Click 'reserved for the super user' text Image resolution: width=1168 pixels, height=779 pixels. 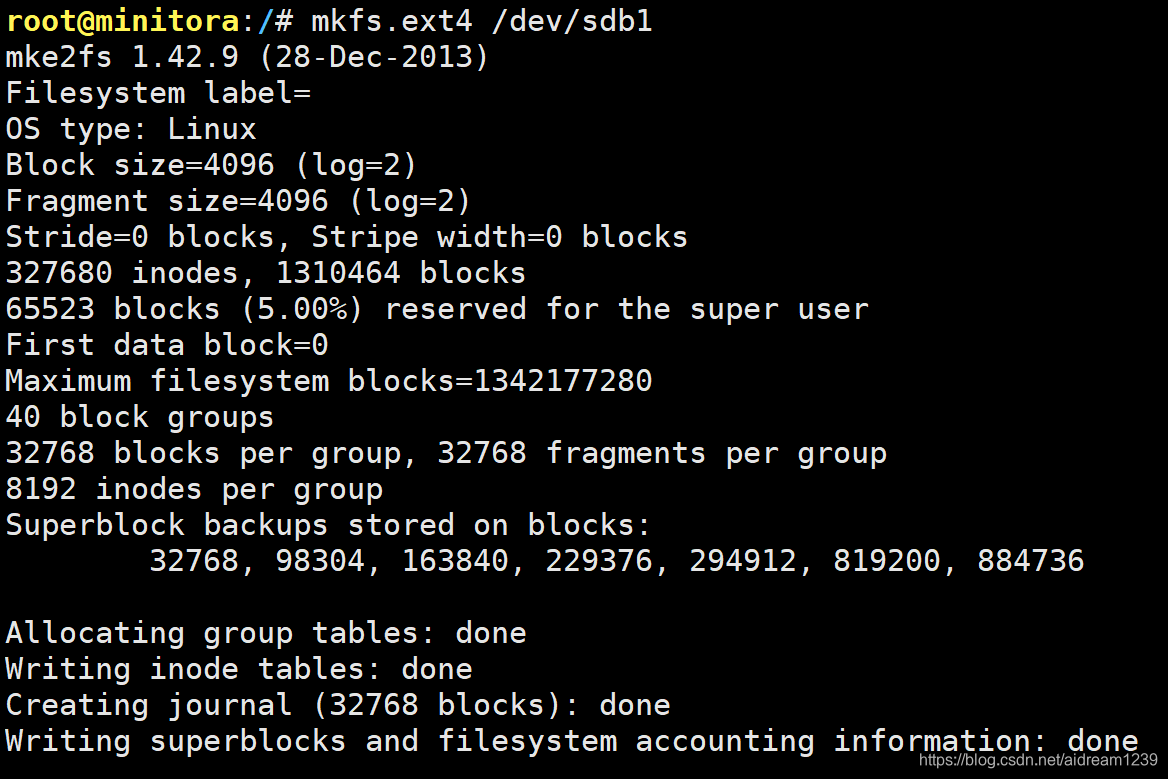626,308
